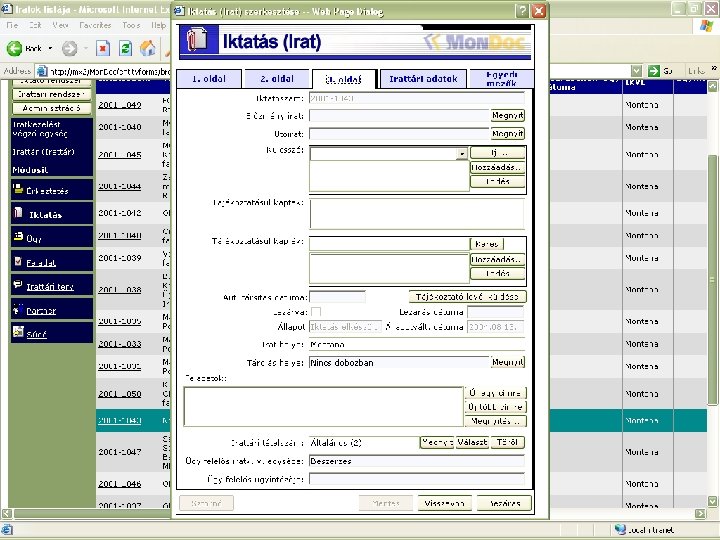This screenshot has height=540, width=720.
Task: Open the 2001-1050 document link
Action: (x=119, y=394)
